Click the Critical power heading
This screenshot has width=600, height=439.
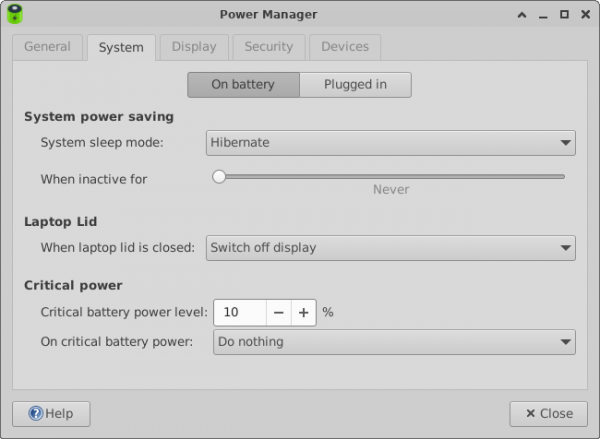(x=73, y=286)
